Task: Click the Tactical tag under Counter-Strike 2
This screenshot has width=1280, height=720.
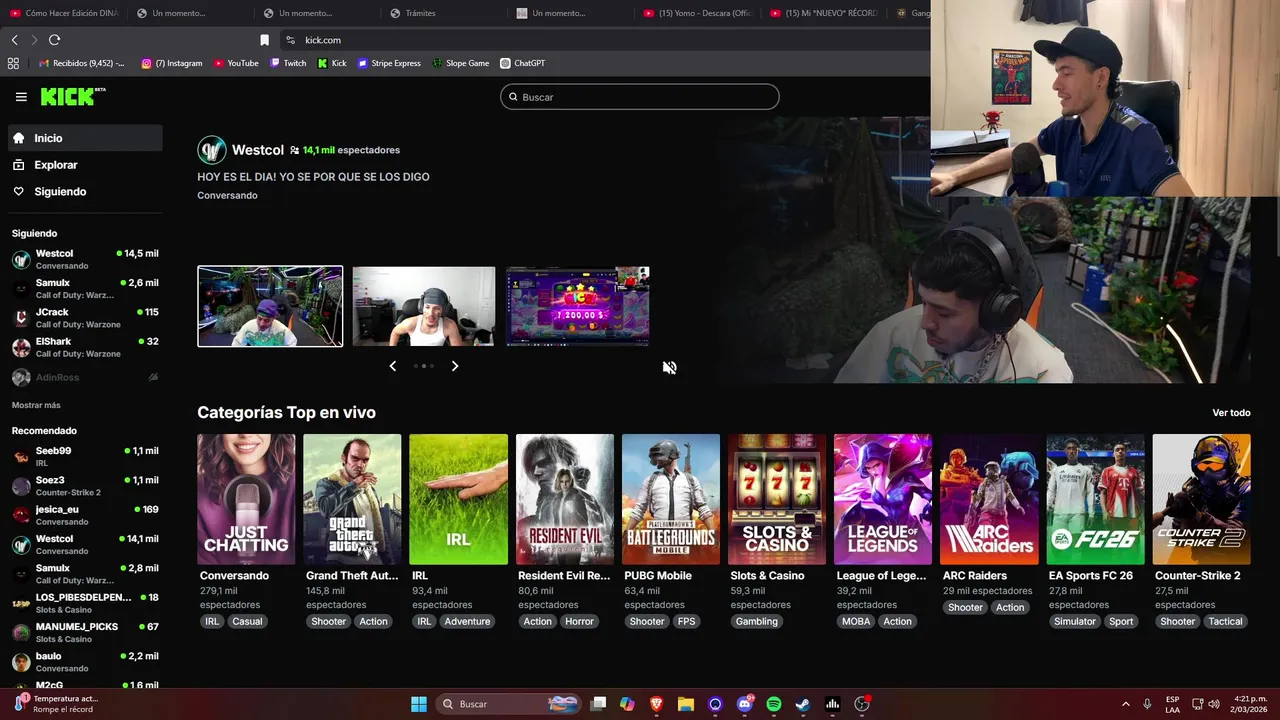Action: click(x=1225, y=621)
